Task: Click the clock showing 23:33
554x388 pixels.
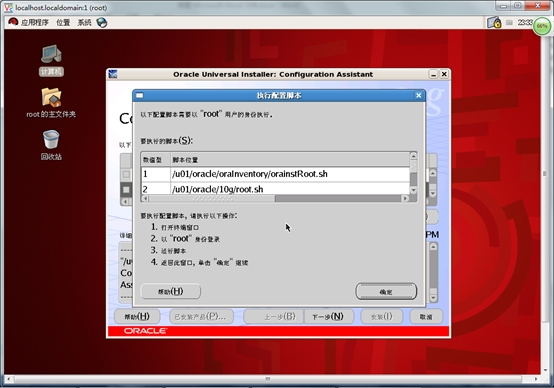Action: click(525, 23)
